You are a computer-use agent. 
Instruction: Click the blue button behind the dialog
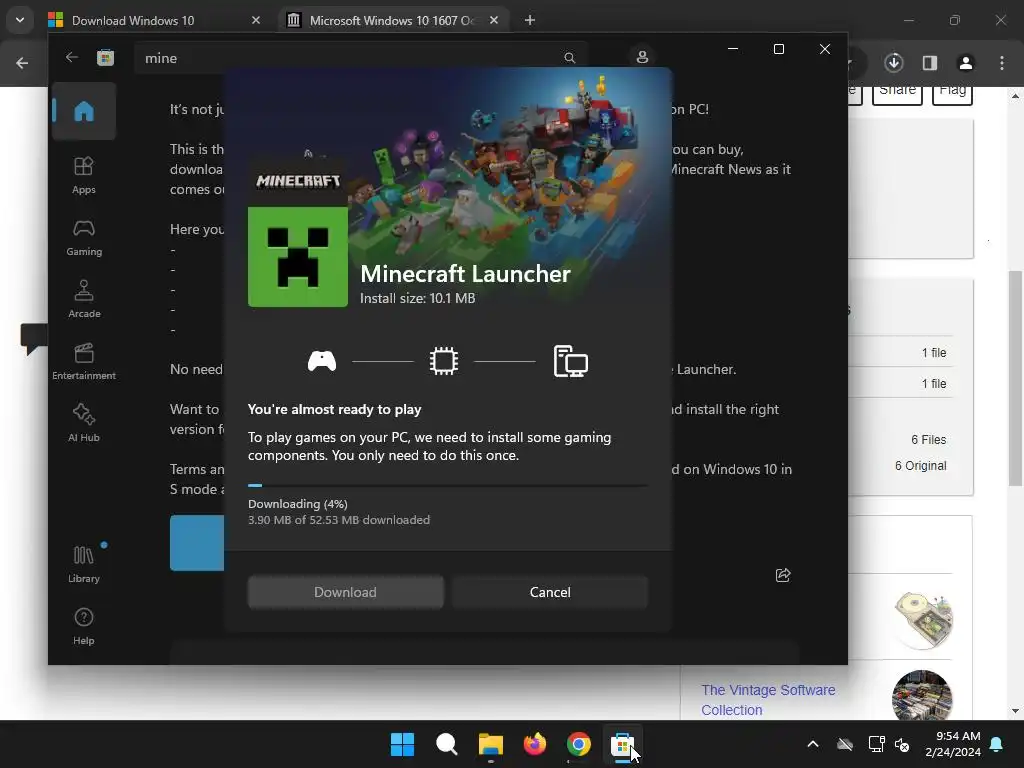197,543
